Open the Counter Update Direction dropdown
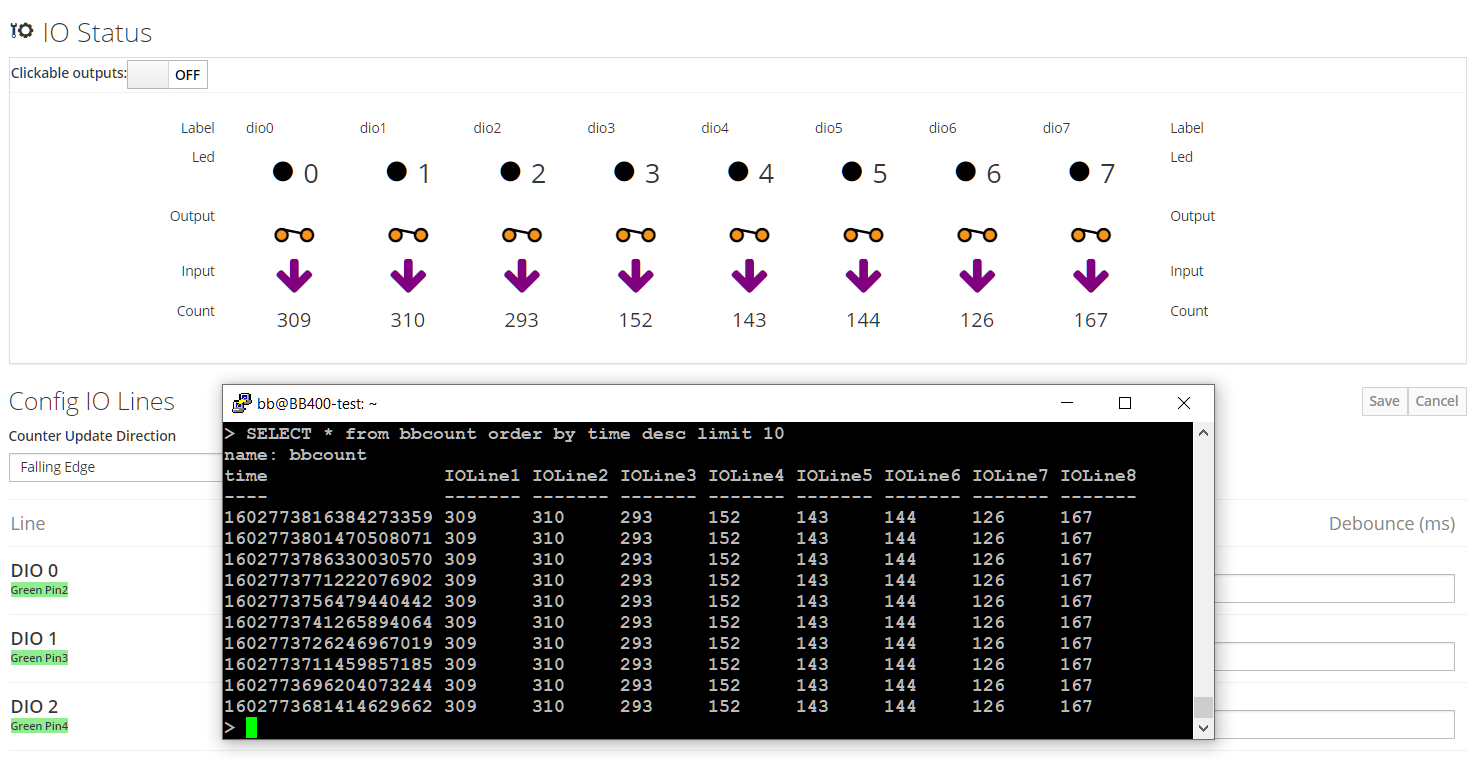Image resolution: width=1474 pixels, height=760 pixels. coord(115,467)
